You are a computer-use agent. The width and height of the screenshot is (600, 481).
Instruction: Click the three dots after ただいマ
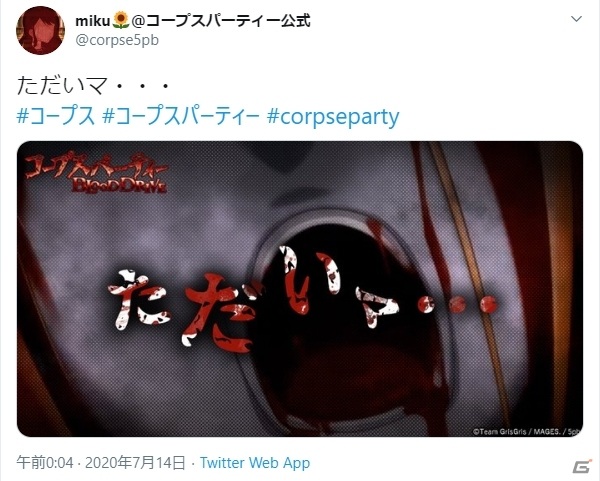tap(143, 86)
